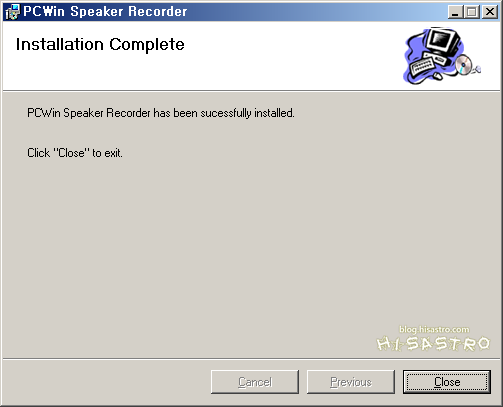Minimize the PCWin Speaker Recorder window
This screenshot has width=503, height=407.
point(455,12)
